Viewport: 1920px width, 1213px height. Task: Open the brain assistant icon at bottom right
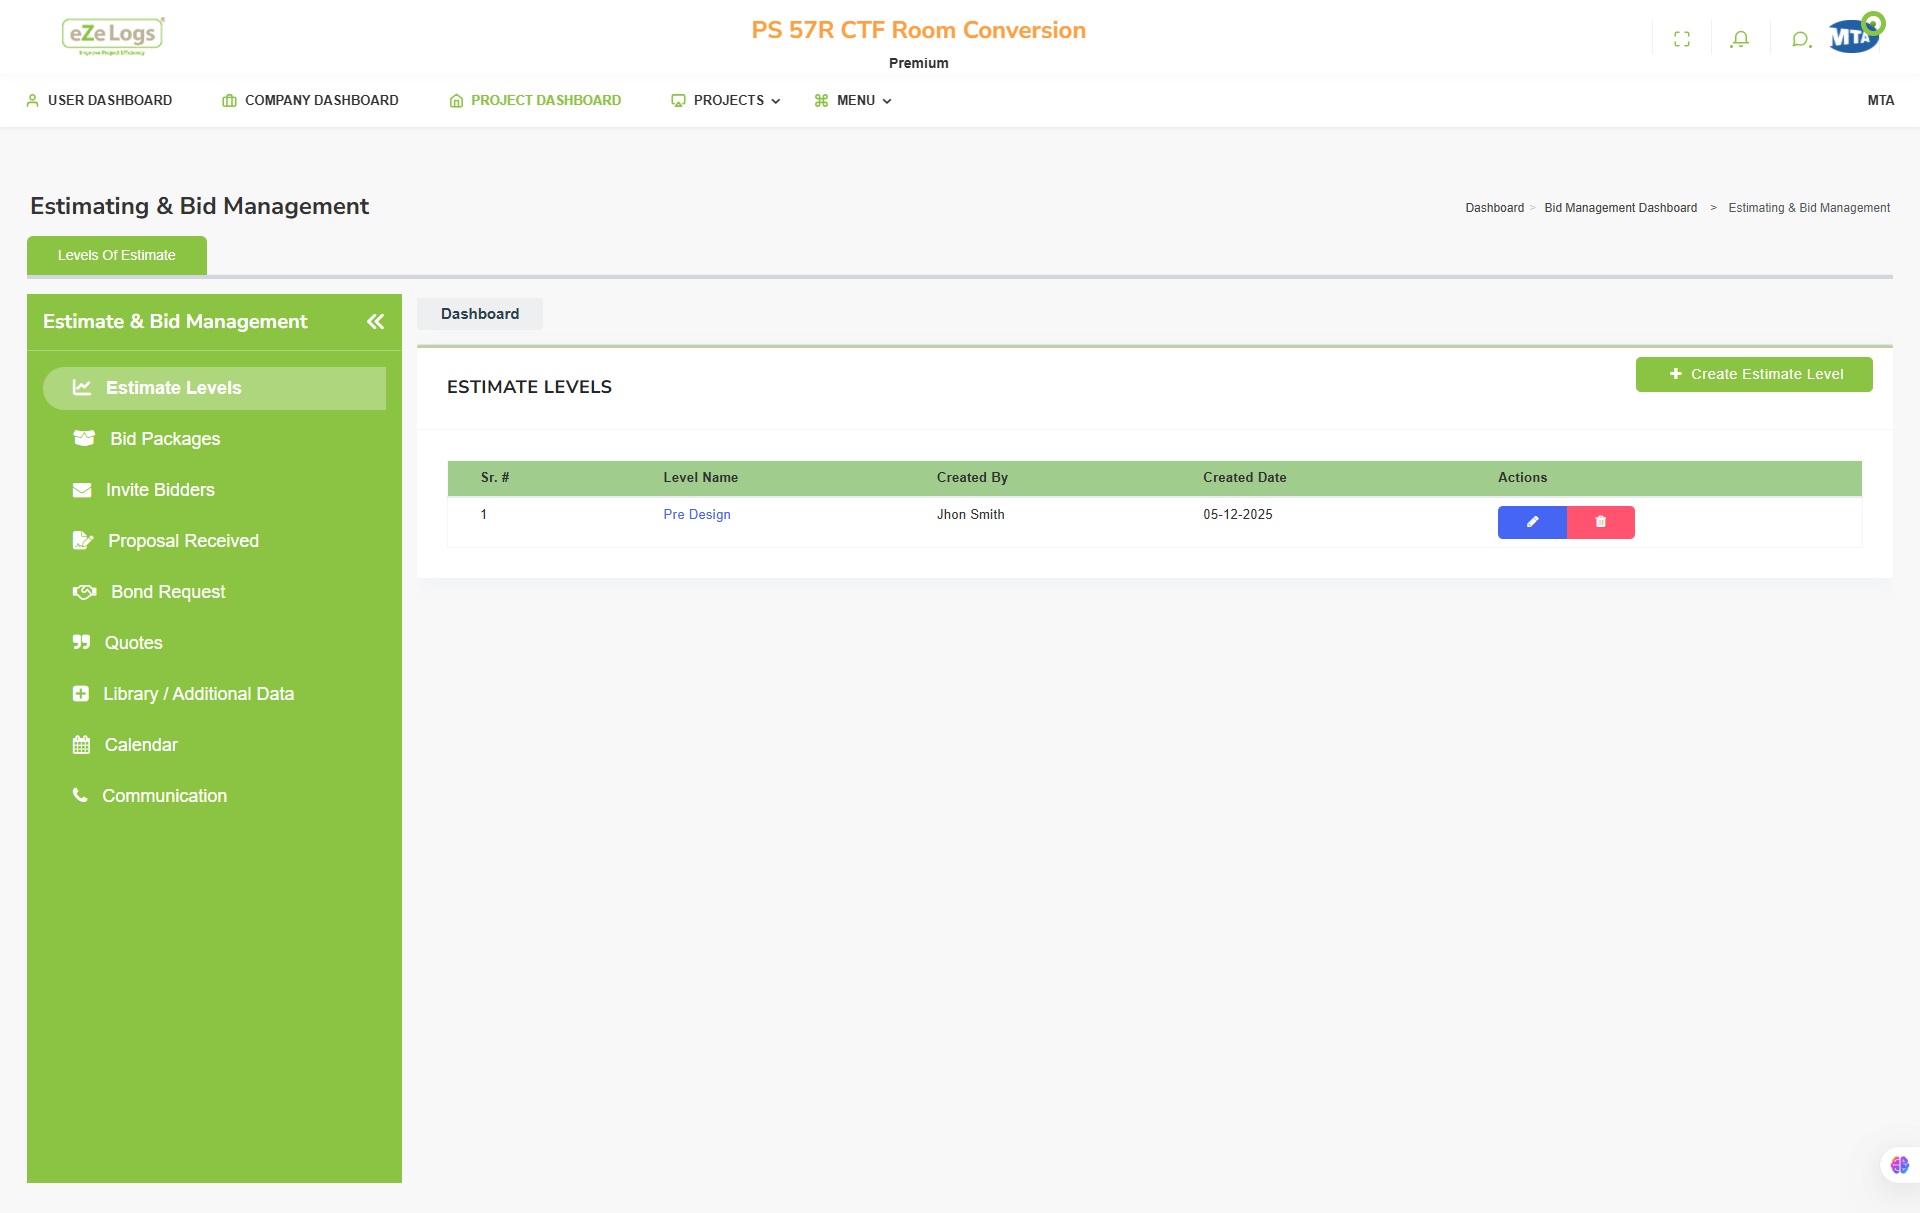coord(1900,1165)
